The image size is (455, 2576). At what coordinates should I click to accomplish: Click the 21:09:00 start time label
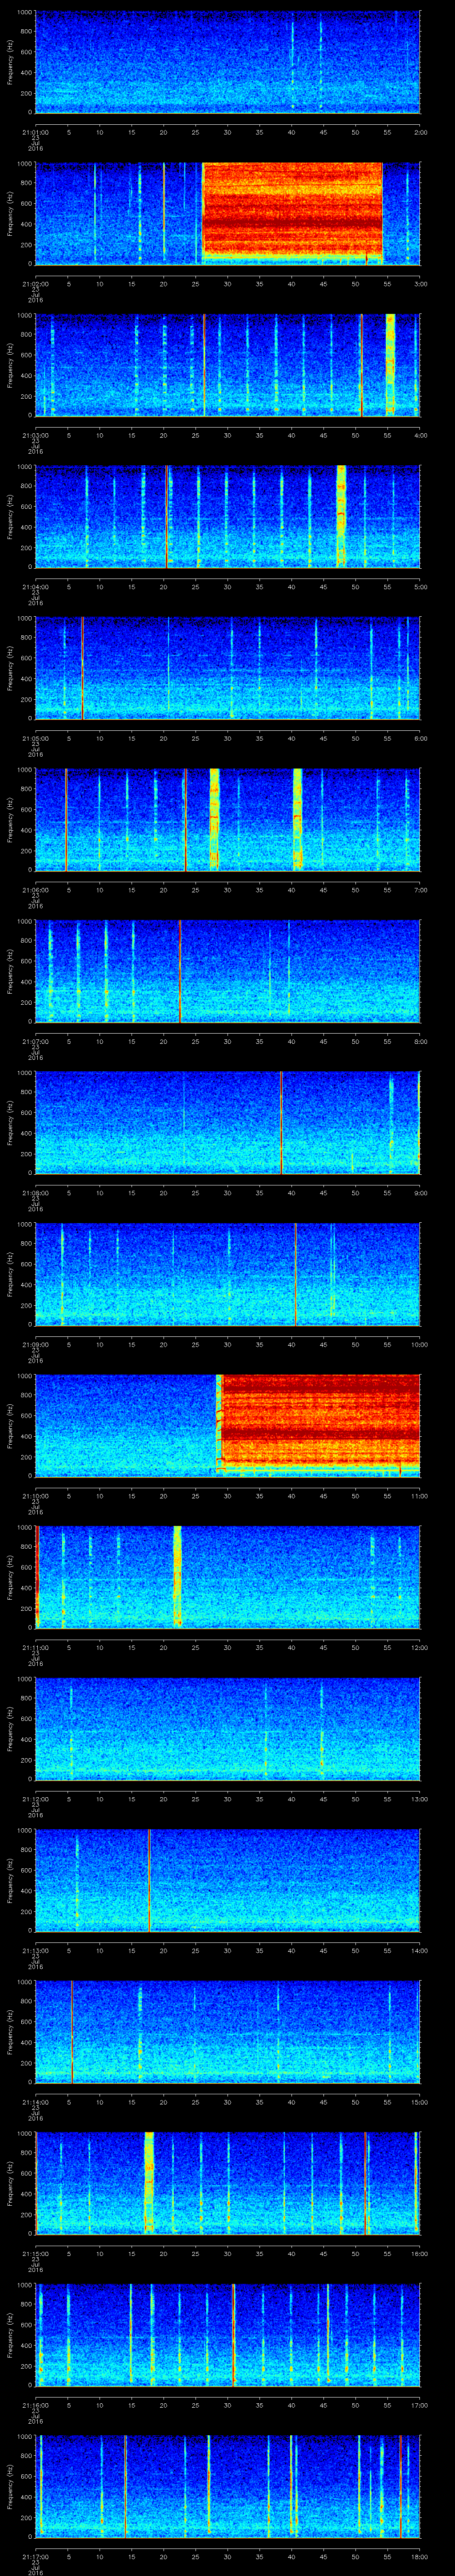35,1344
